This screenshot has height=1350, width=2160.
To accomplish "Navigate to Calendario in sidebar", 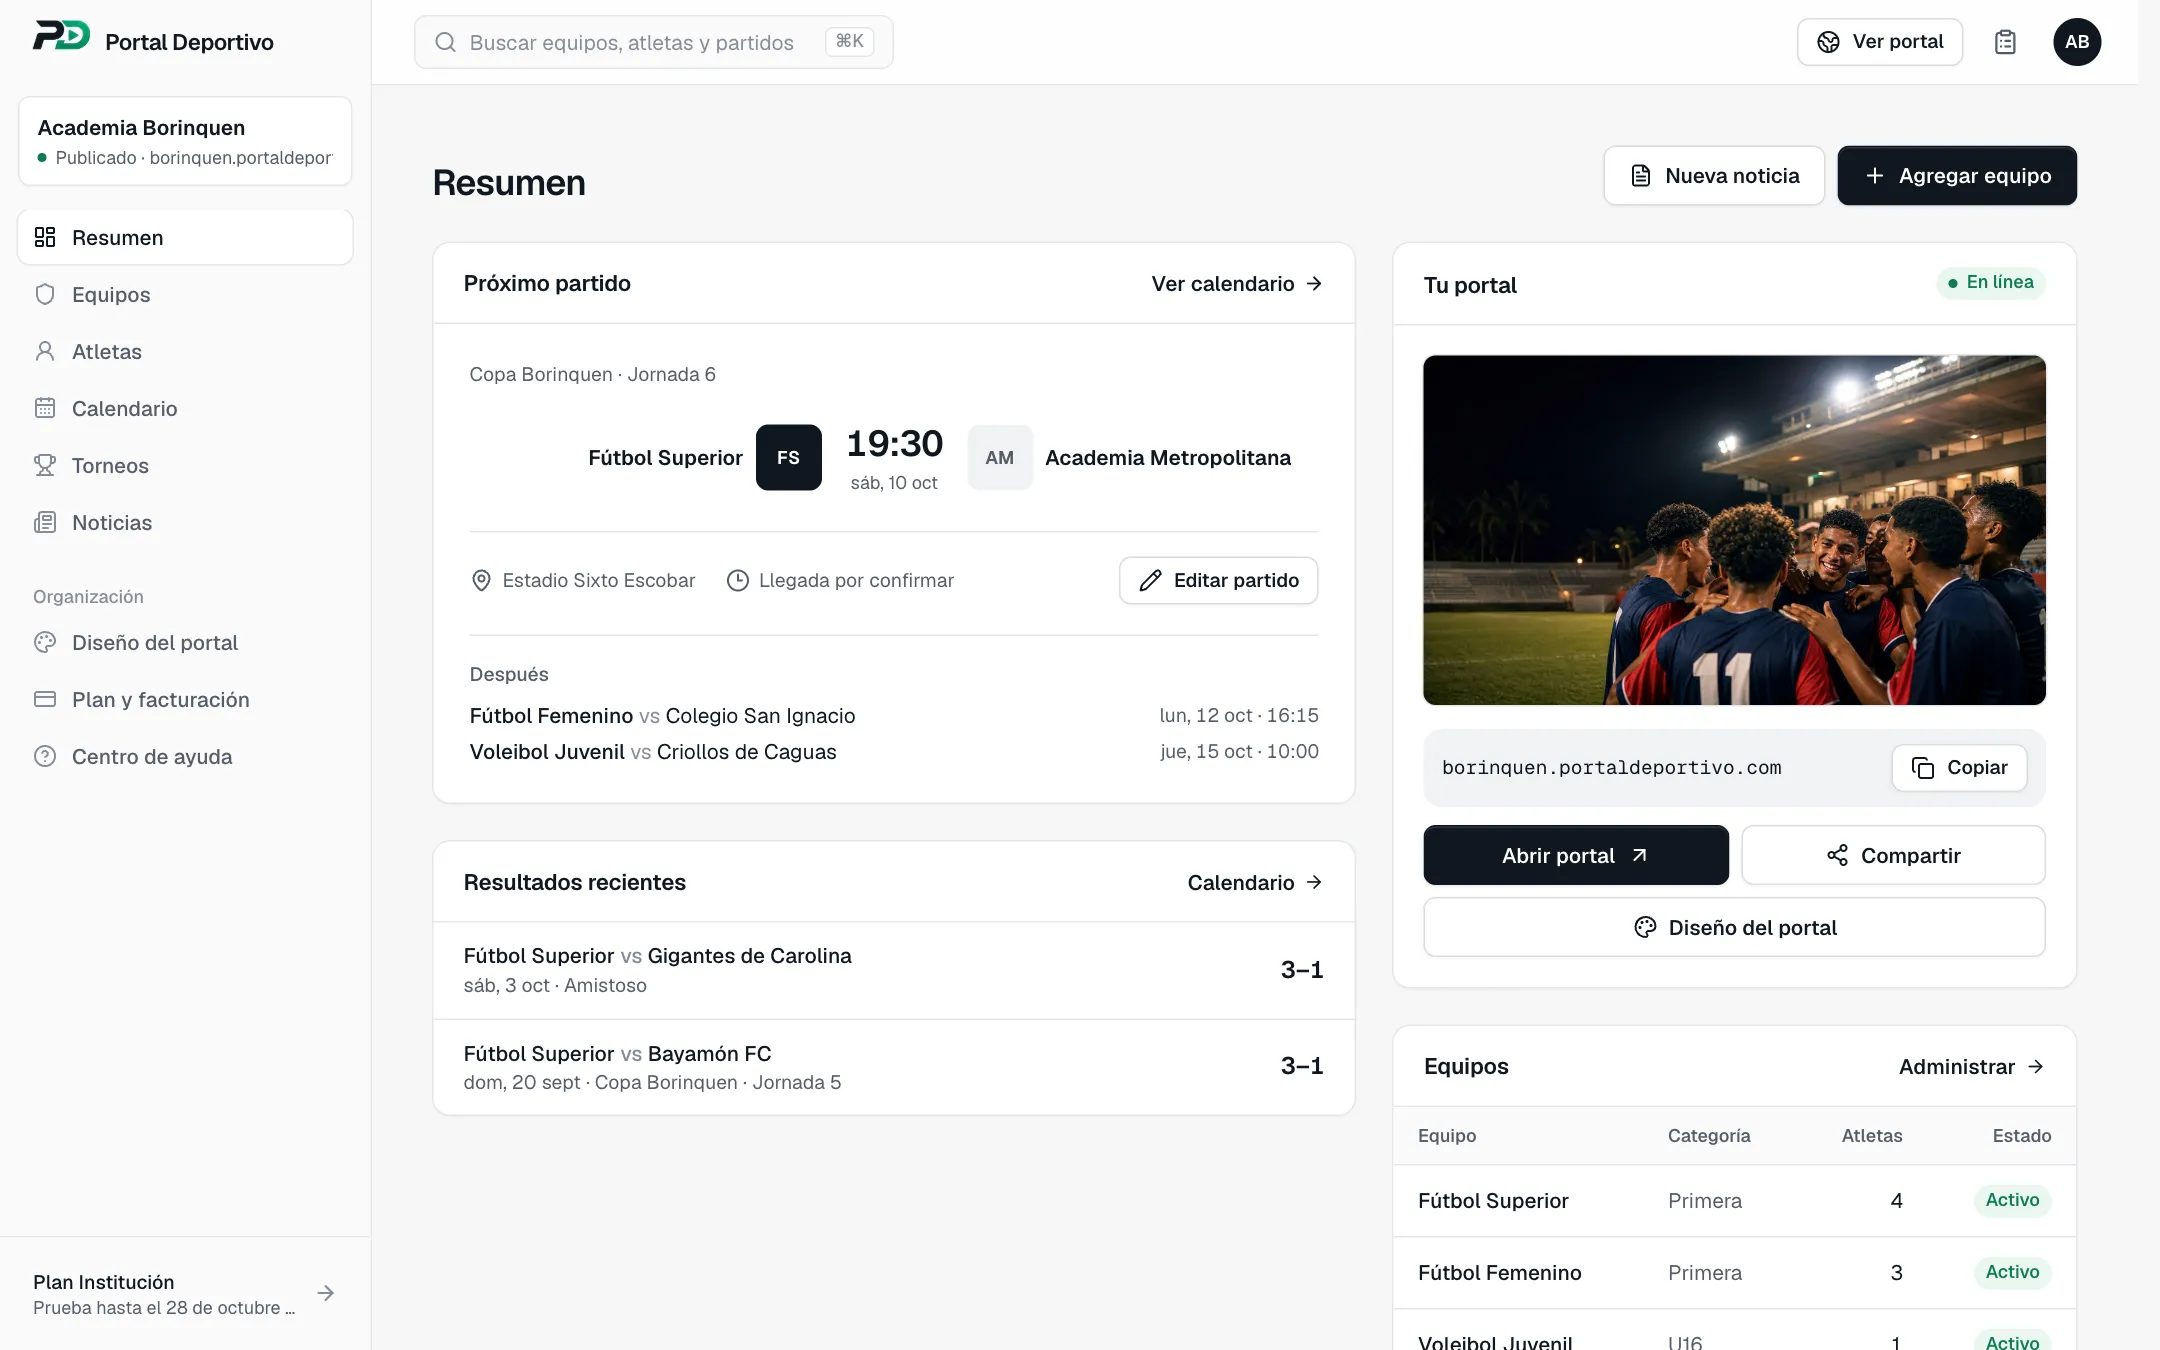I will tap(185, 408).
